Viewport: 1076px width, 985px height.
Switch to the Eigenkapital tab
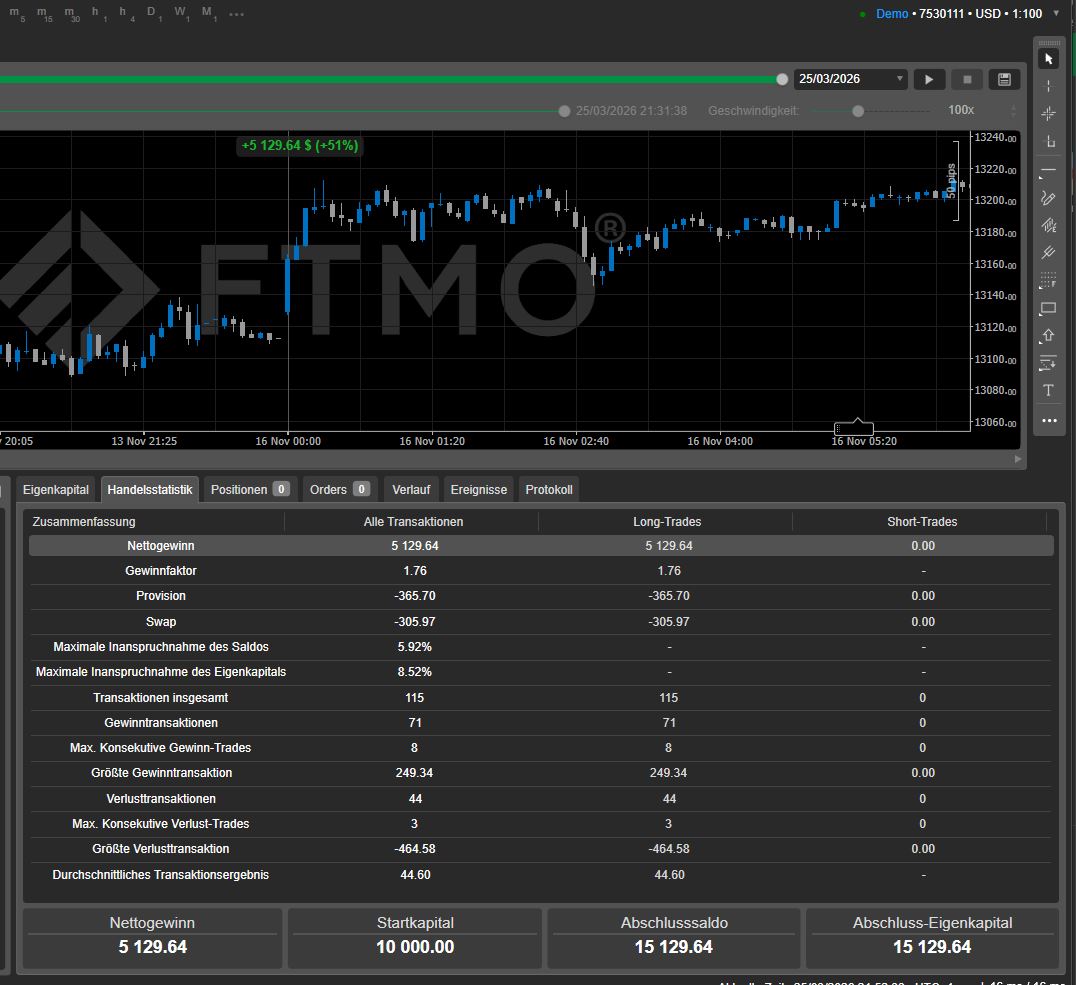56,489
